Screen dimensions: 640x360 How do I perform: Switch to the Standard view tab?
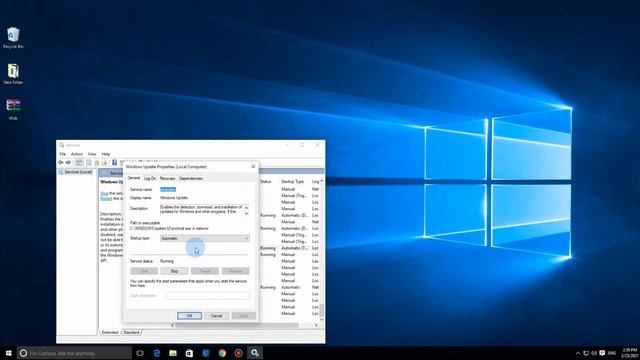point(131,332)
